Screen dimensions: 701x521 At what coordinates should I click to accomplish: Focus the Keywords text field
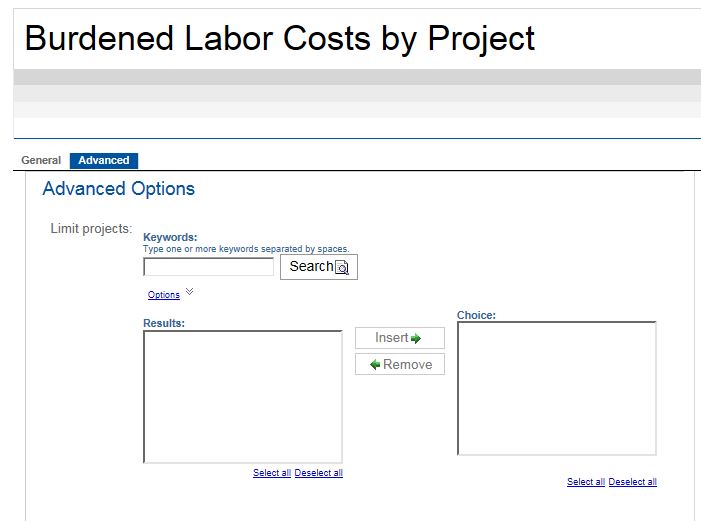pyautogui.click(x=208, y=267)
